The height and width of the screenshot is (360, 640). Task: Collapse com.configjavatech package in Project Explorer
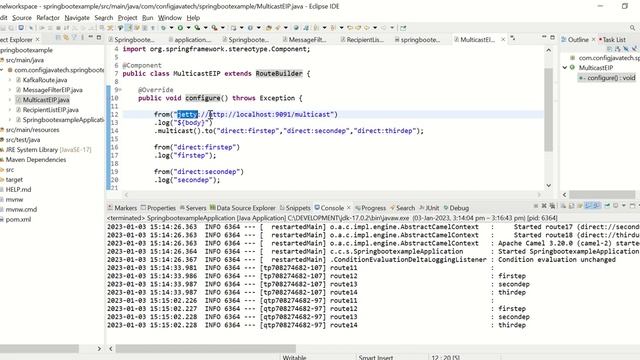tap(2, 70)
